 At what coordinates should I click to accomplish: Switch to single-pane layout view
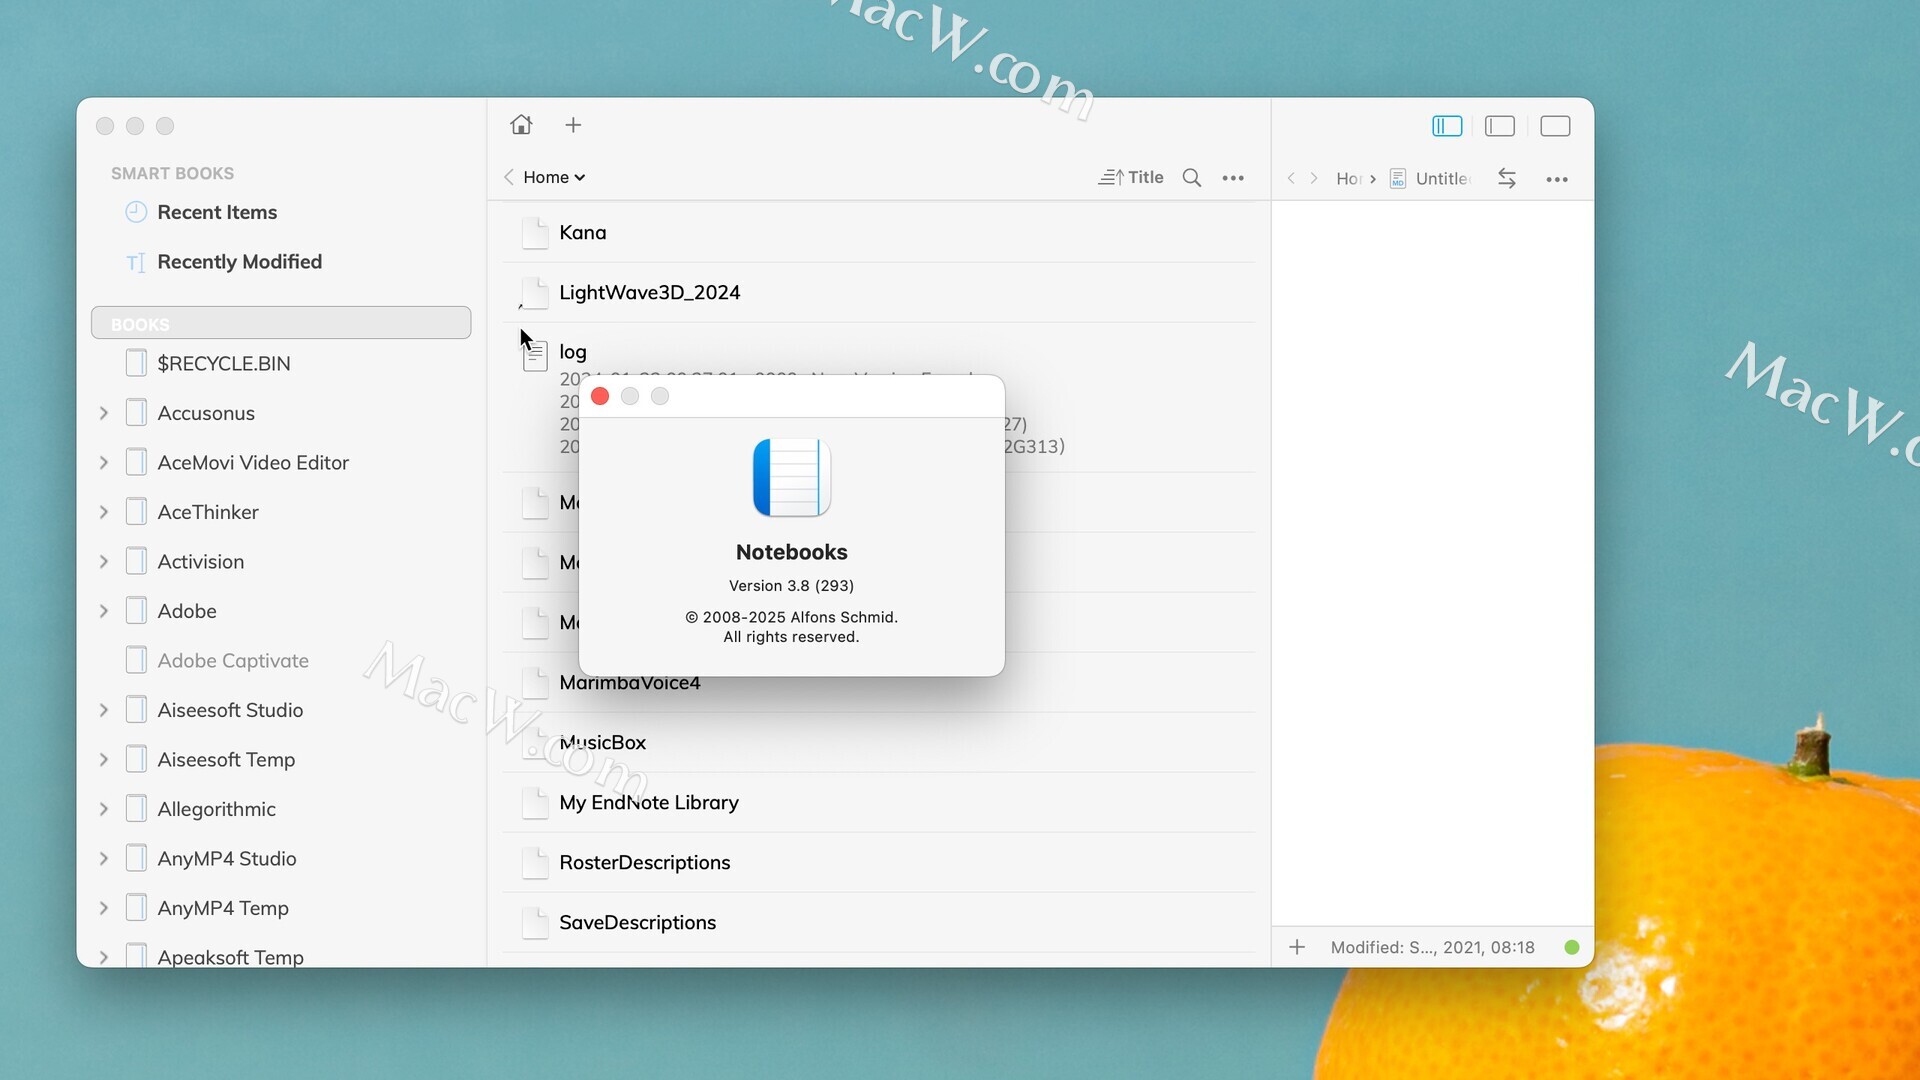[1555, 126]
